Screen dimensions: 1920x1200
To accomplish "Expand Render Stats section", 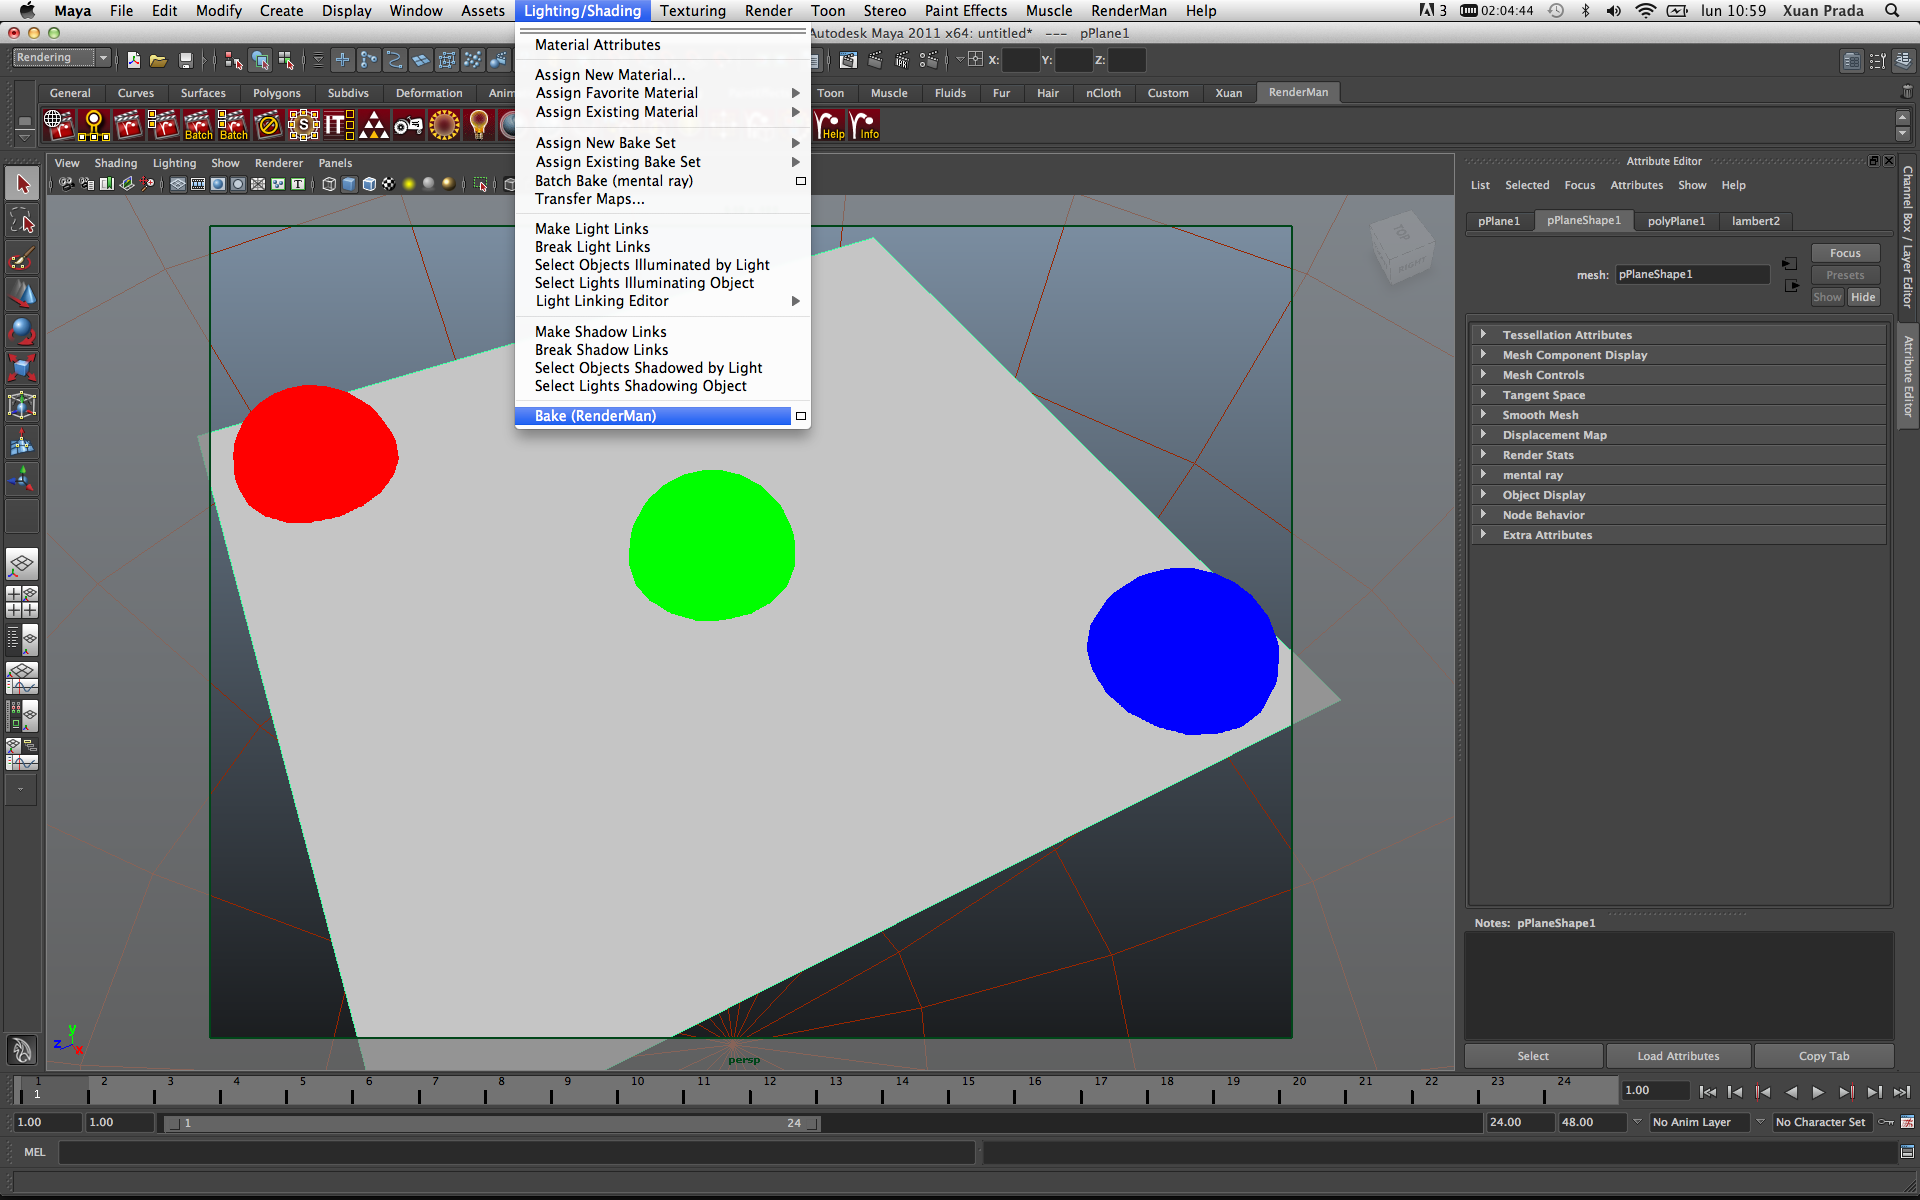I will coord(1677,455).
